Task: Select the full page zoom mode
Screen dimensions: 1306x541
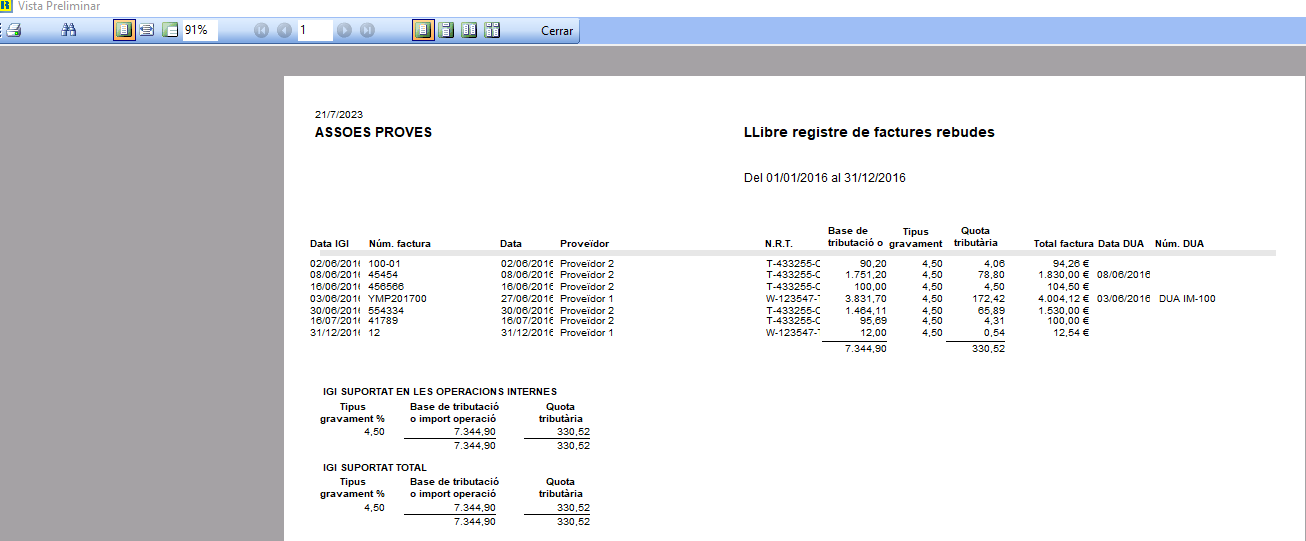Action: coord(124,30)
